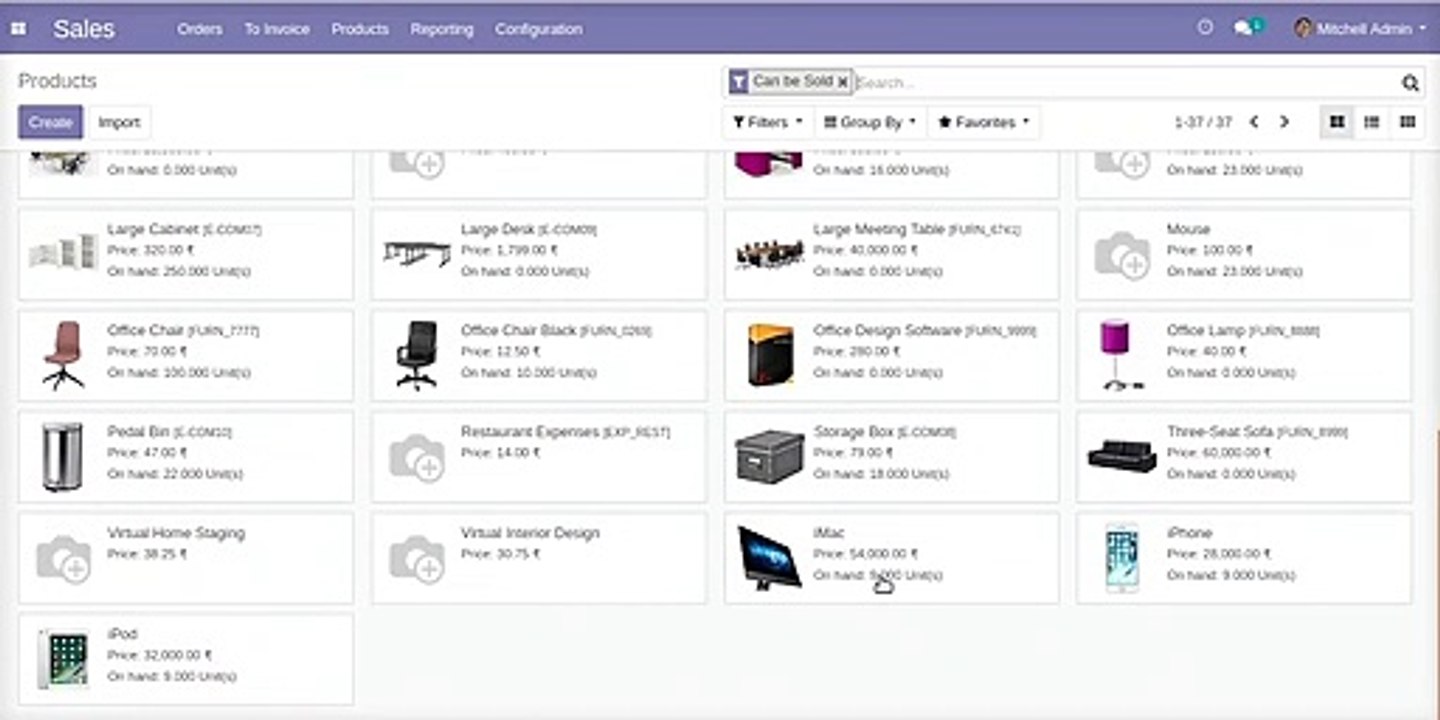This screenshot has width=1440, height=720.
Task: Open the Virtual Interior Design product name
Action: [530, 533]
